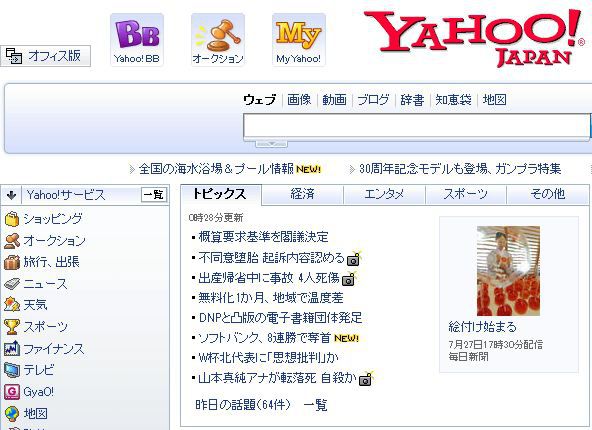
Task: Select the ブログ search tab
Action: (373, 100)
